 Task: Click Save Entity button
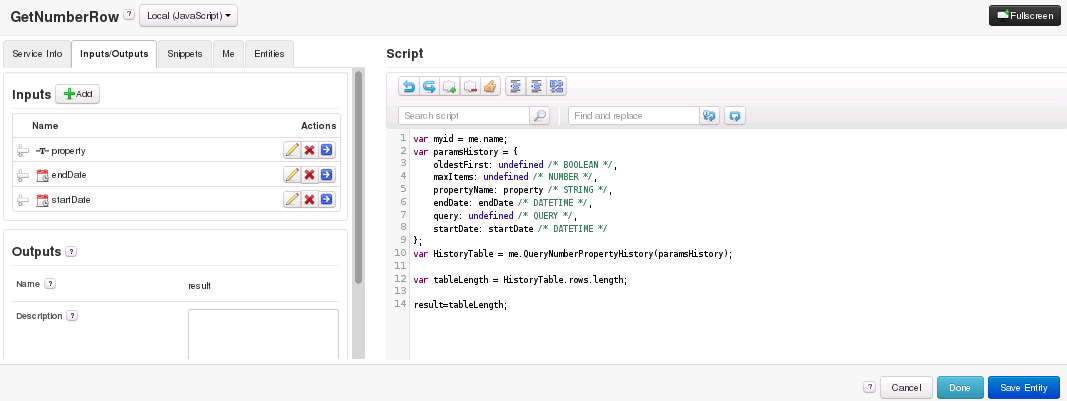1023,387
